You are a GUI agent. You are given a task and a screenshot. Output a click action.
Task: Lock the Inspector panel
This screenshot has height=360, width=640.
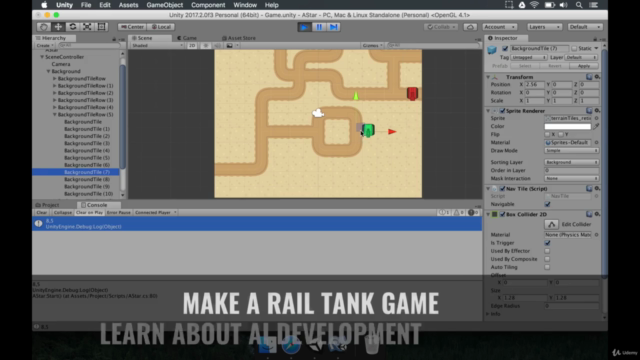[x=595, y=39]
